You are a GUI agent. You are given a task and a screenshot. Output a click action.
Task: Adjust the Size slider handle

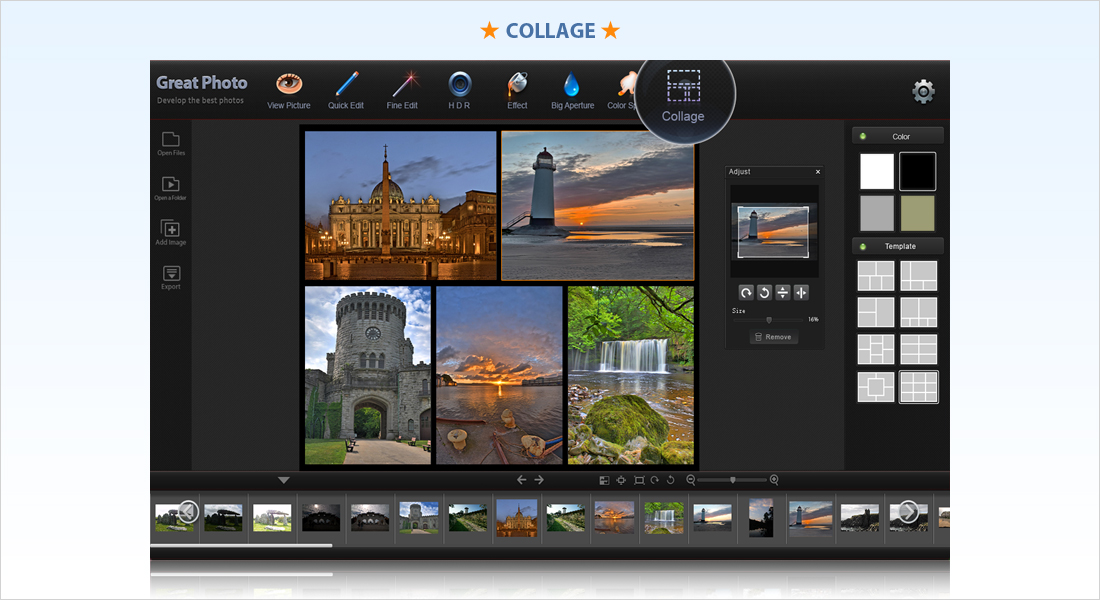click(x=769, y=320)
